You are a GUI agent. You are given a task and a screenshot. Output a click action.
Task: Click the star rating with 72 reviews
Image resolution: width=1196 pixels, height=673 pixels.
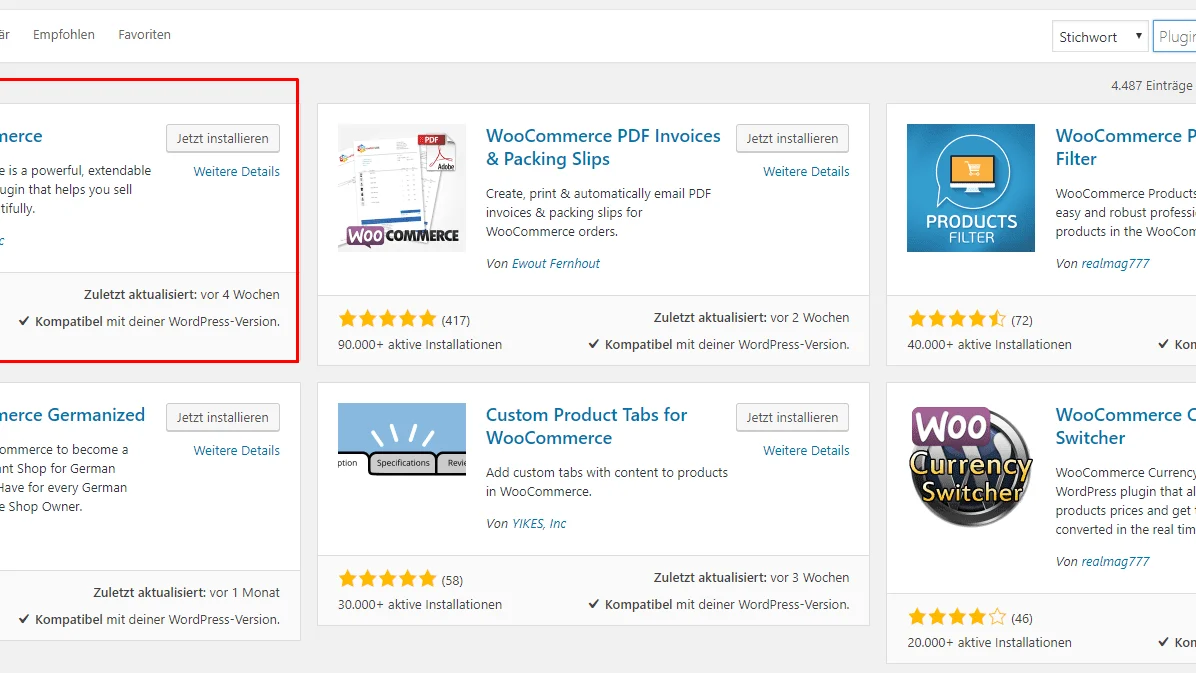tap(956, 319)
